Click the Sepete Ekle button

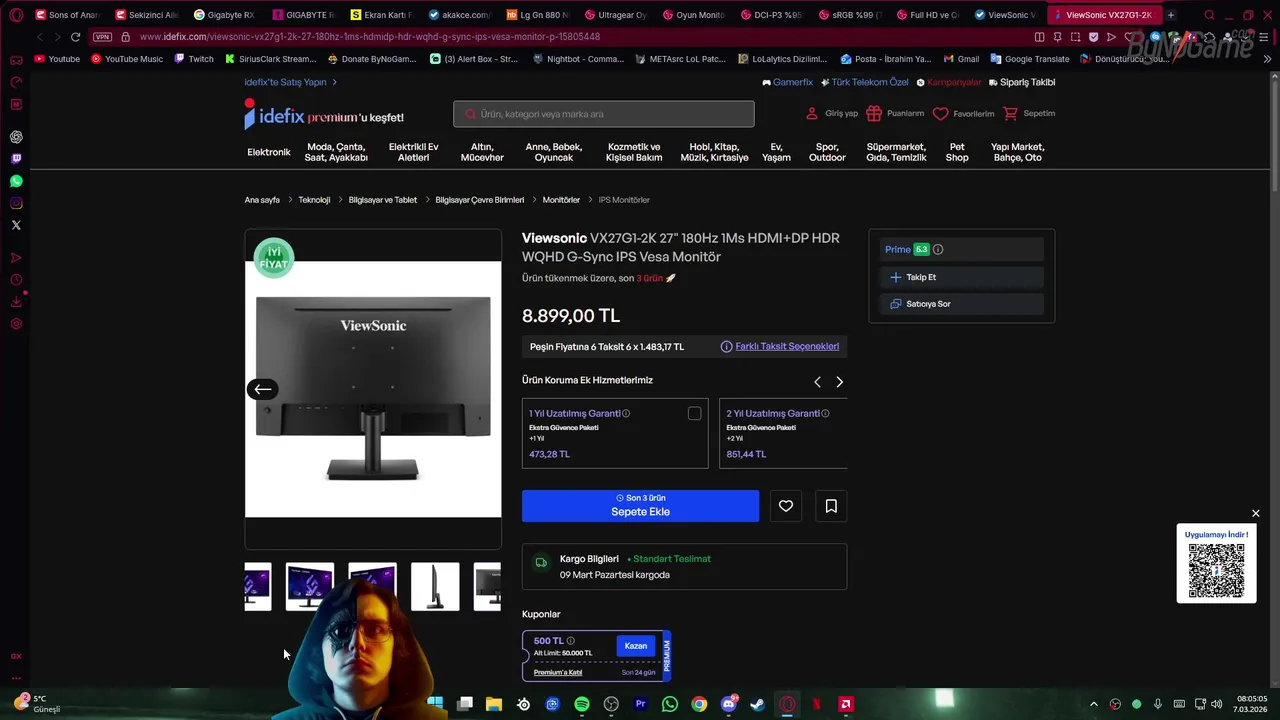[x=640, y=506]
